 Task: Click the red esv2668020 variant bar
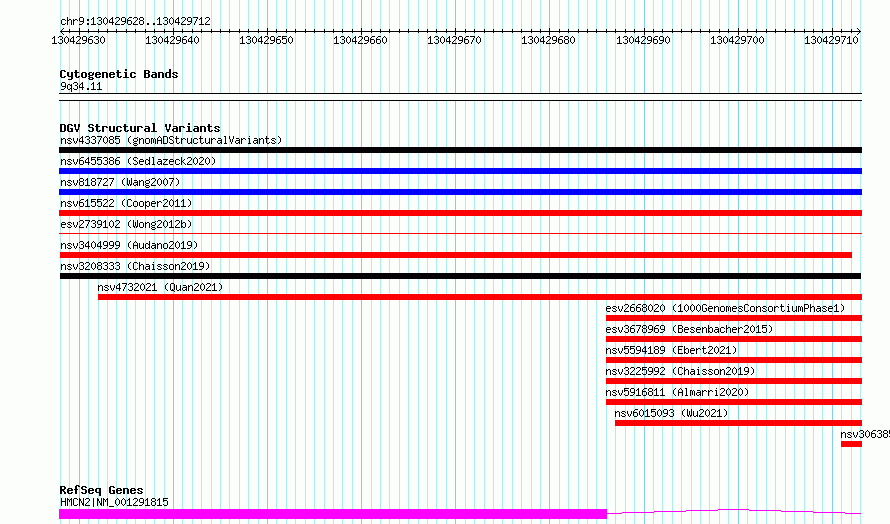[x=734, y=318]
